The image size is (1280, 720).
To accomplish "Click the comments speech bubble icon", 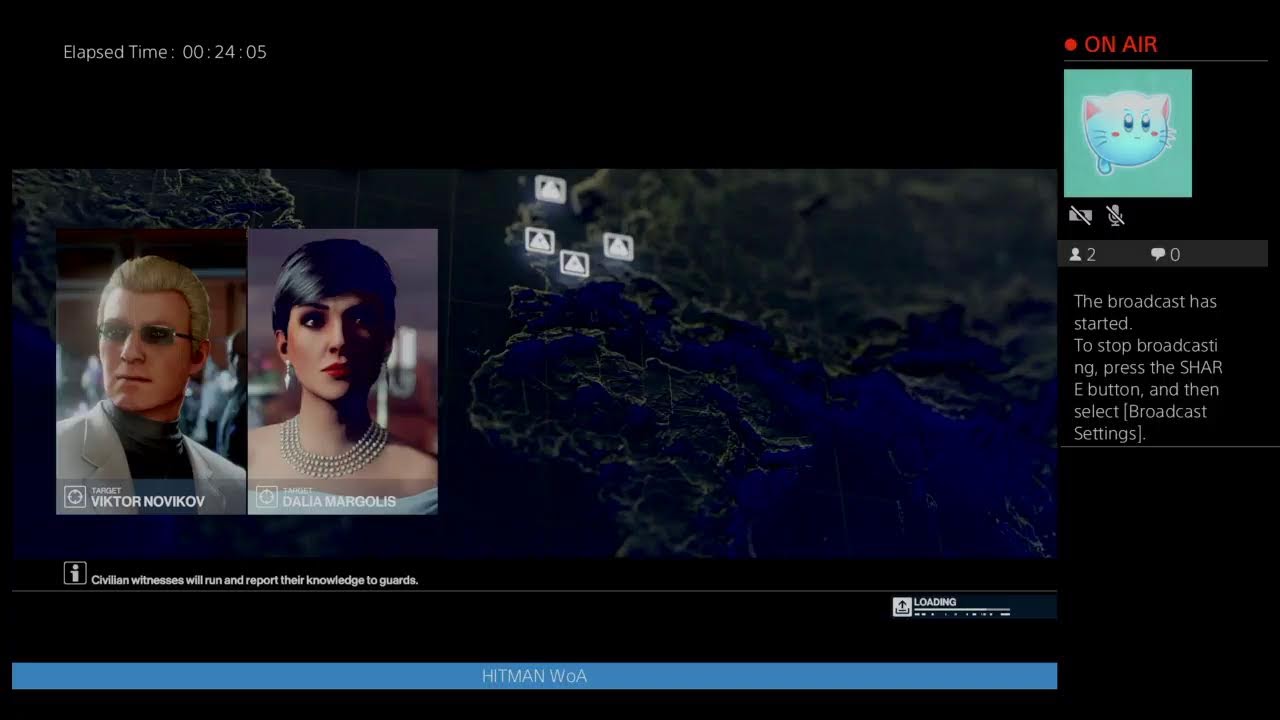I will pos(1158,255).
